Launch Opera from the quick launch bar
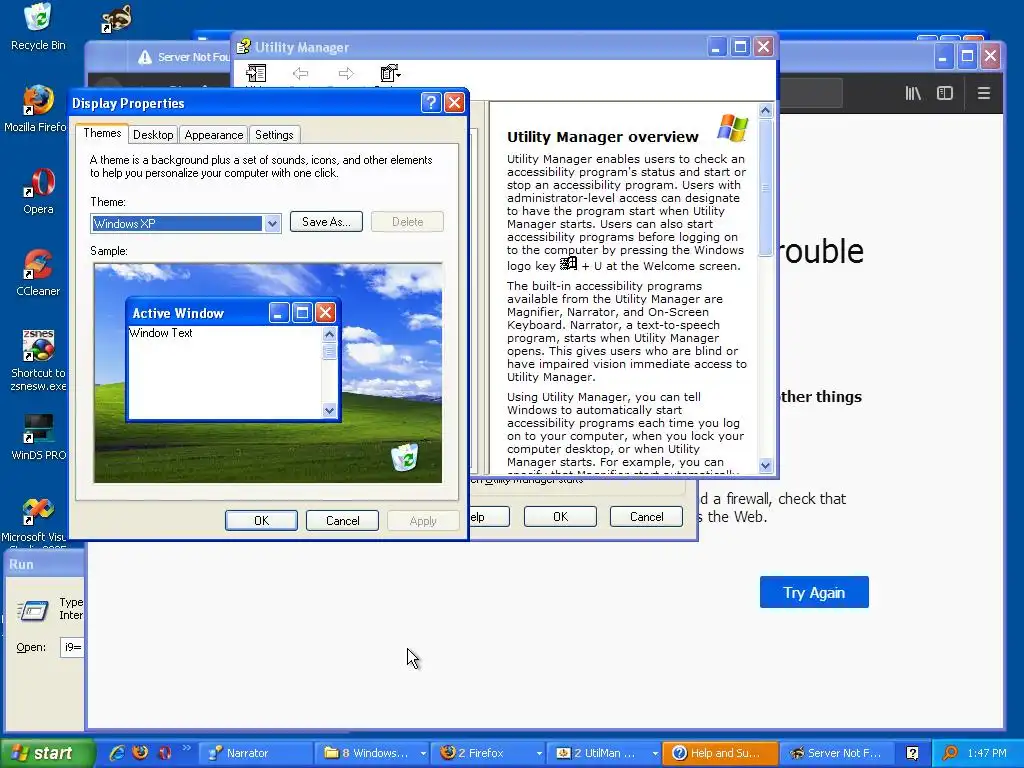 pos(165,753)
